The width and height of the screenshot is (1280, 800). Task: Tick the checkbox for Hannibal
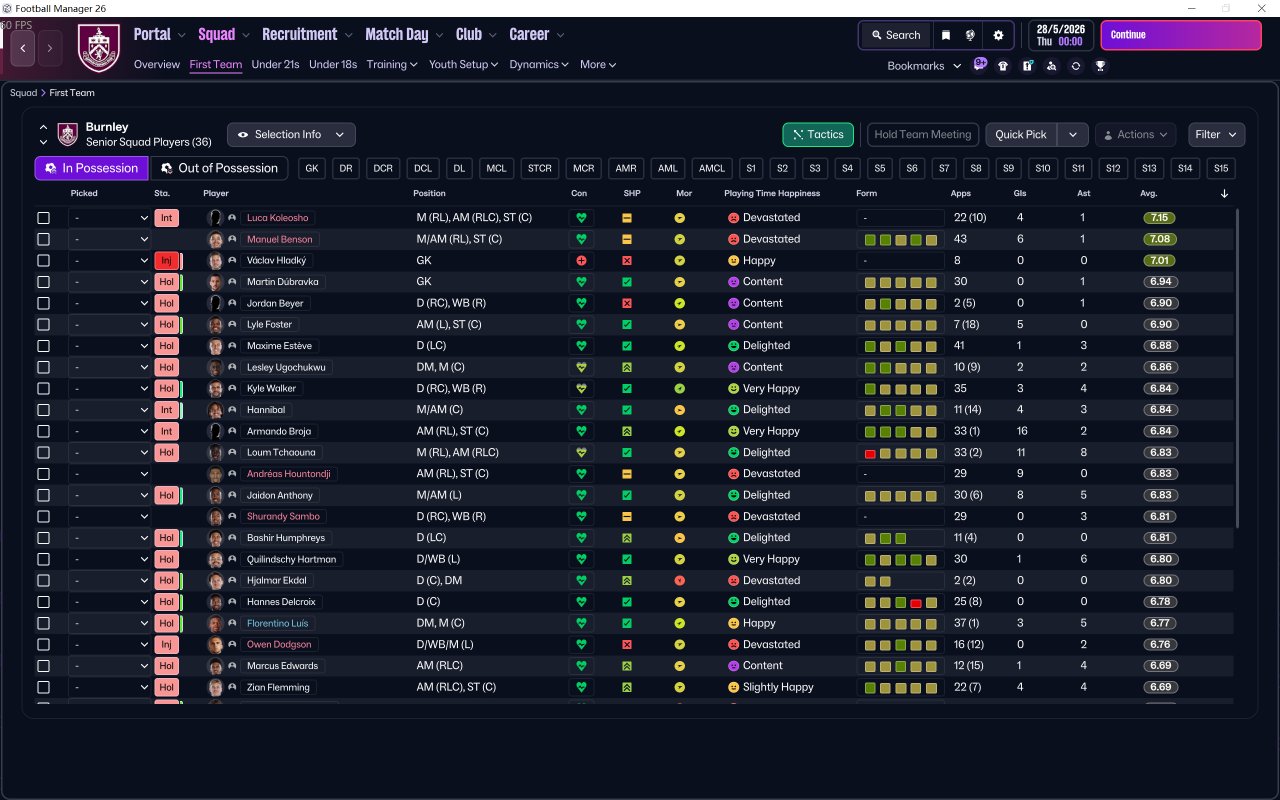pyautogui.click(x=43, y=410)
